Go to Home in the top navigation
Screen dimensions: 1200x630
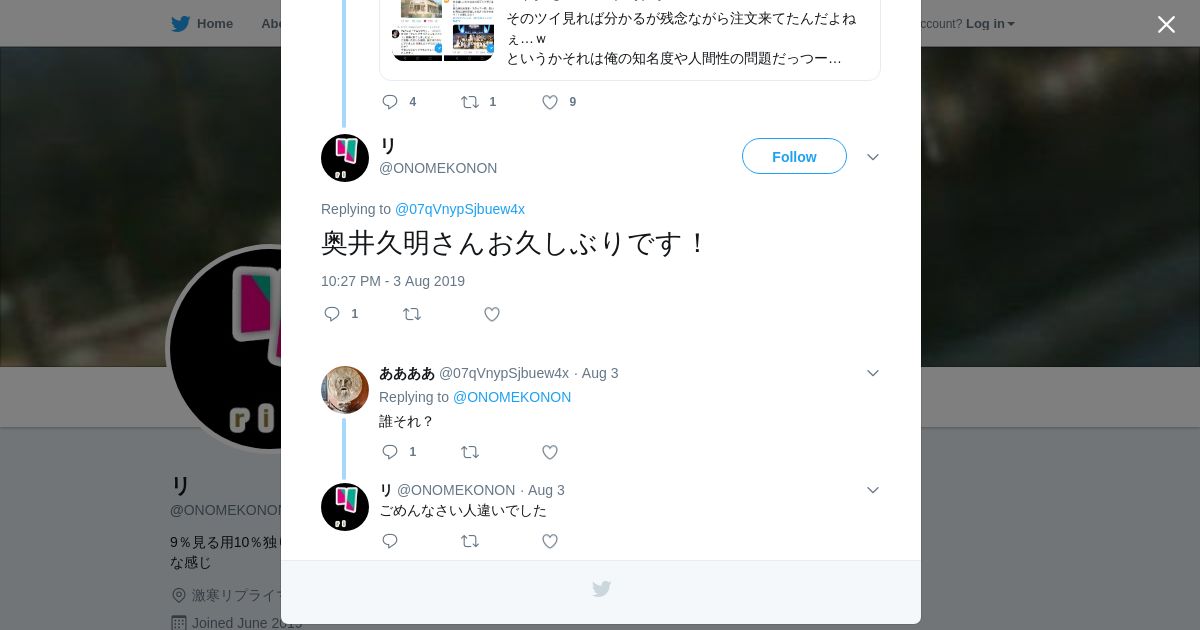[x=202, y=24]
